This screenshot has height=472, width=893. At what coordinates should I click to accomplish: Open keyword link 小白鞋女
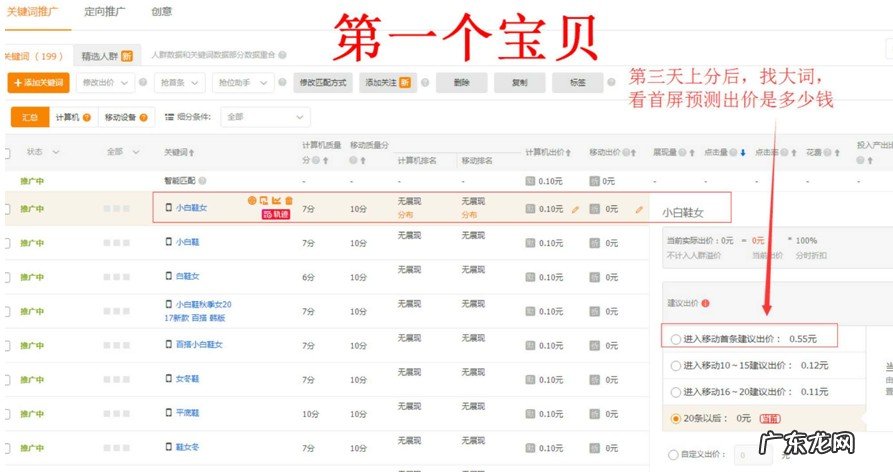tap(191, 208)
